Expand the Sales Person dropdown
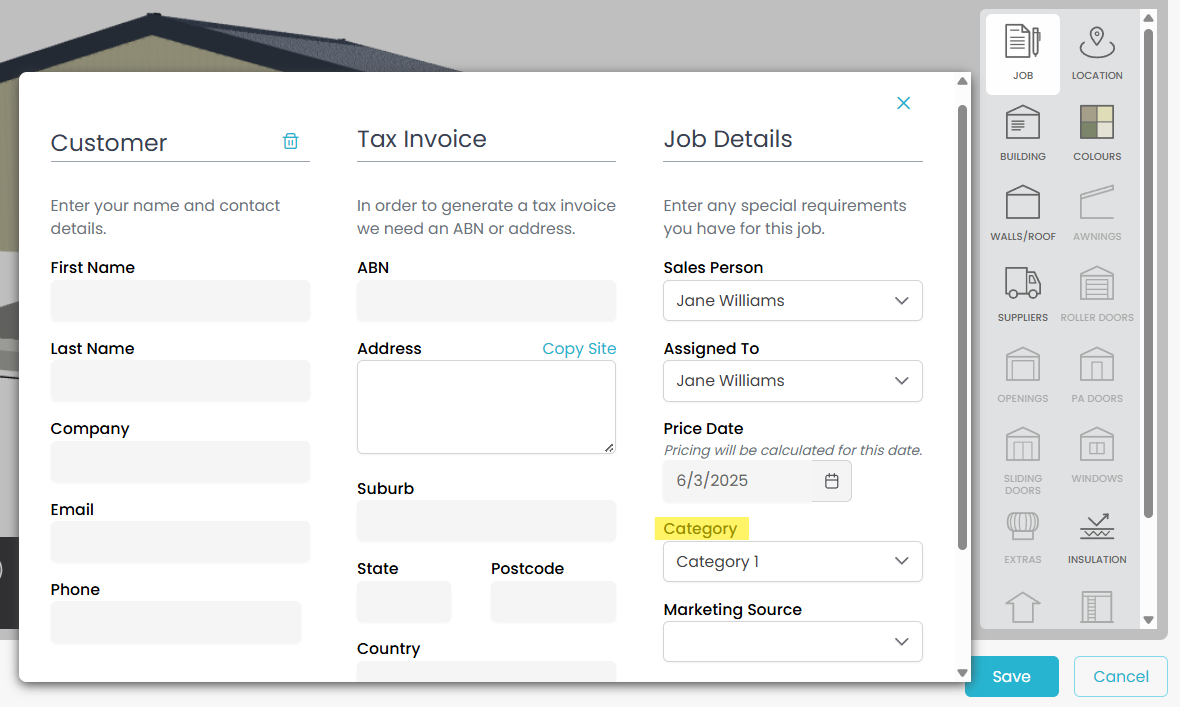The height and width of the screenshot is (707, 1180). (x=792, y=301)
